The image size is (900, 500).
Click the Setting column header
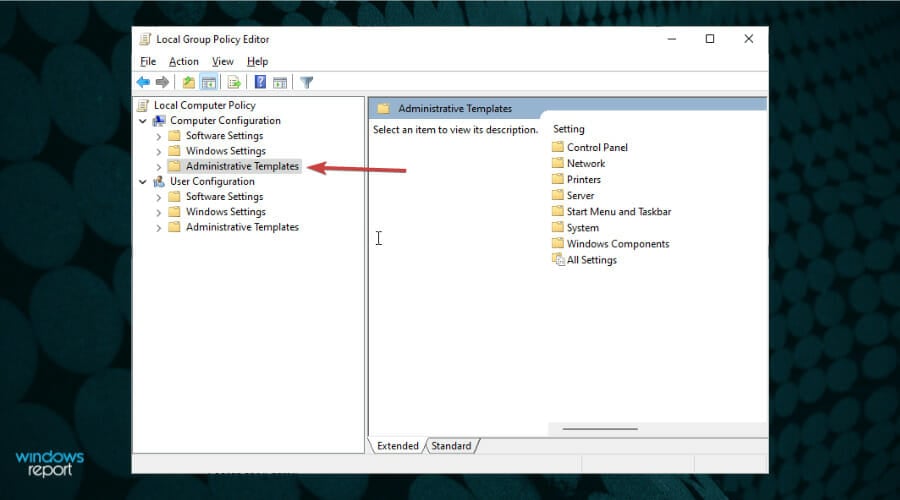(x=569, y=129)
